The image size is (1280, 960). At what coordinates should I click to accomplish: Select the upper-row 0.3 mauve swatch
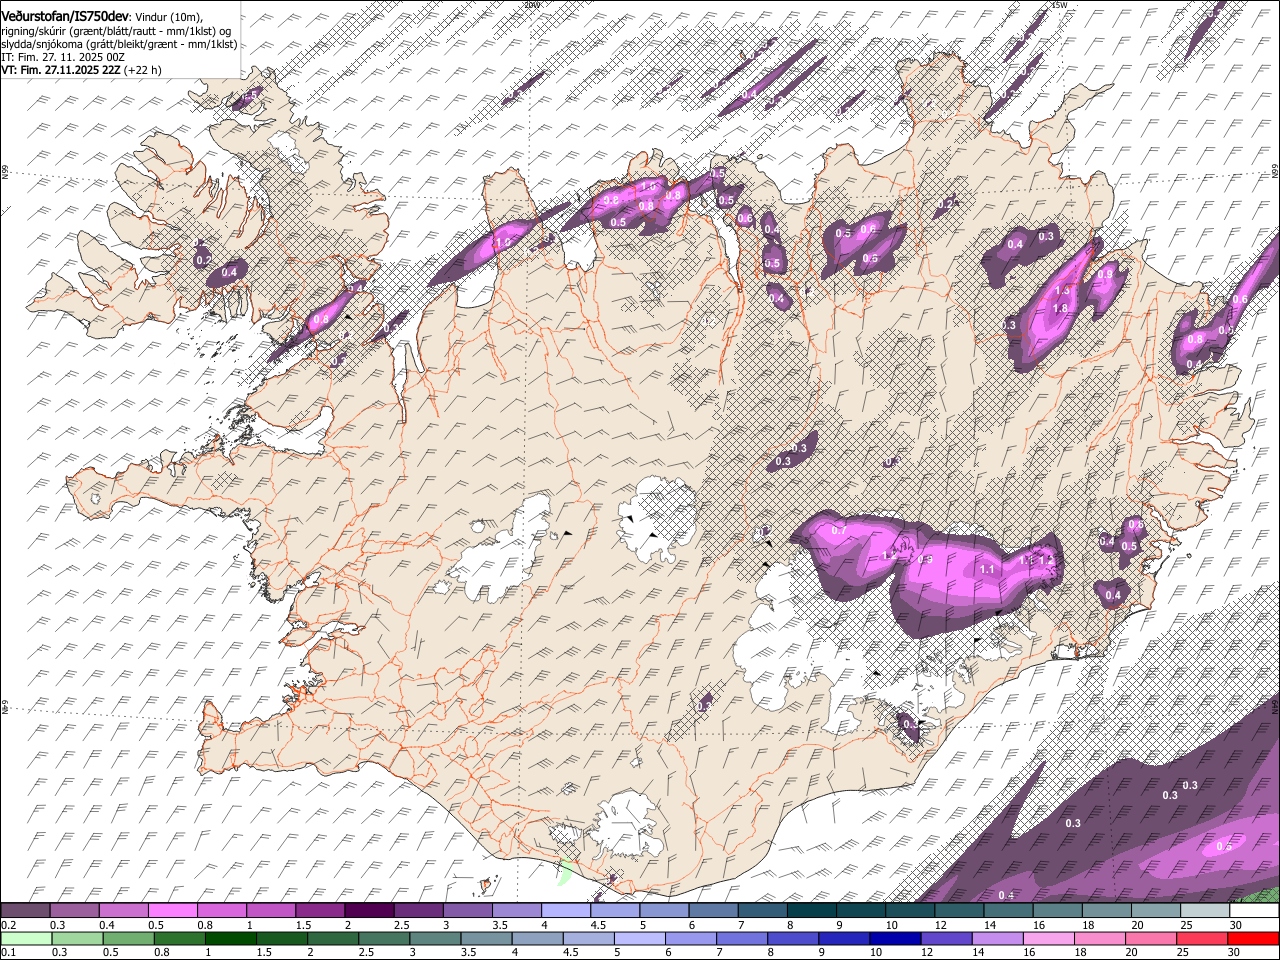pyautogui.click(x=74, y=911)
